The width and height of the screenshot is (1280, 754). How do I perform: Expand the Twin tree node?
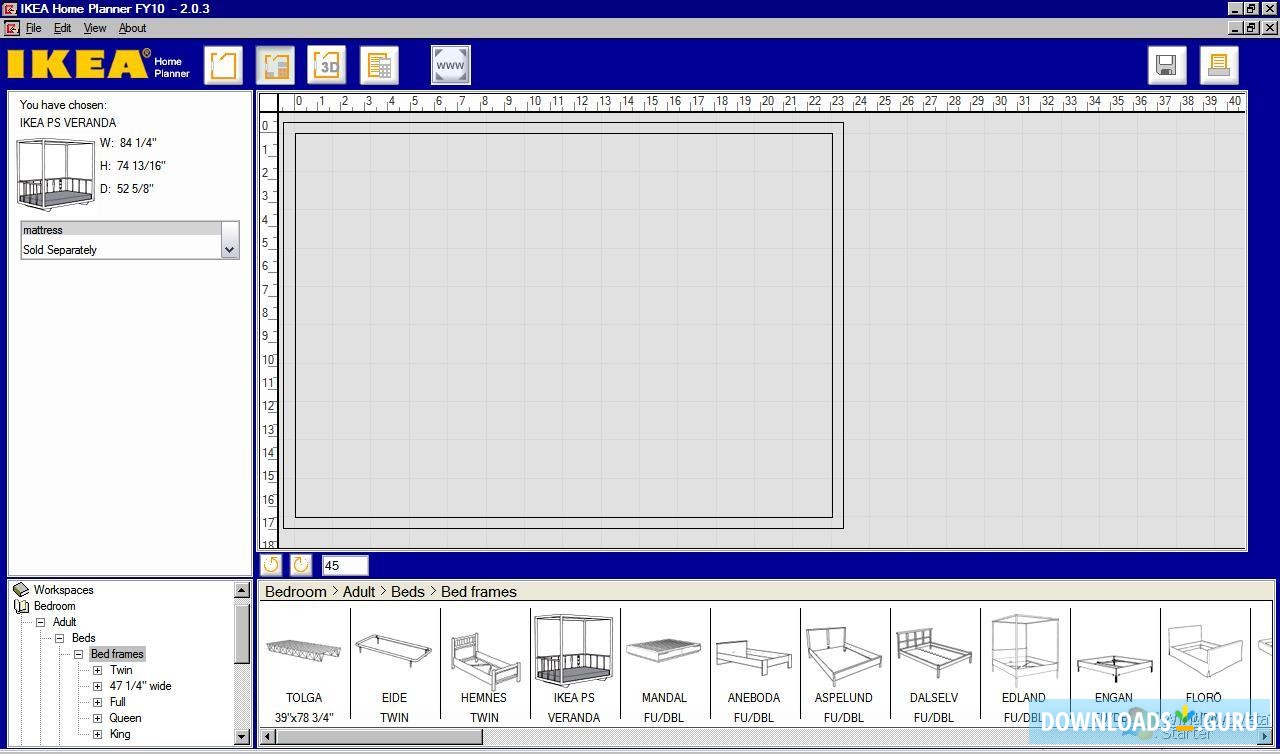point(96,670)
